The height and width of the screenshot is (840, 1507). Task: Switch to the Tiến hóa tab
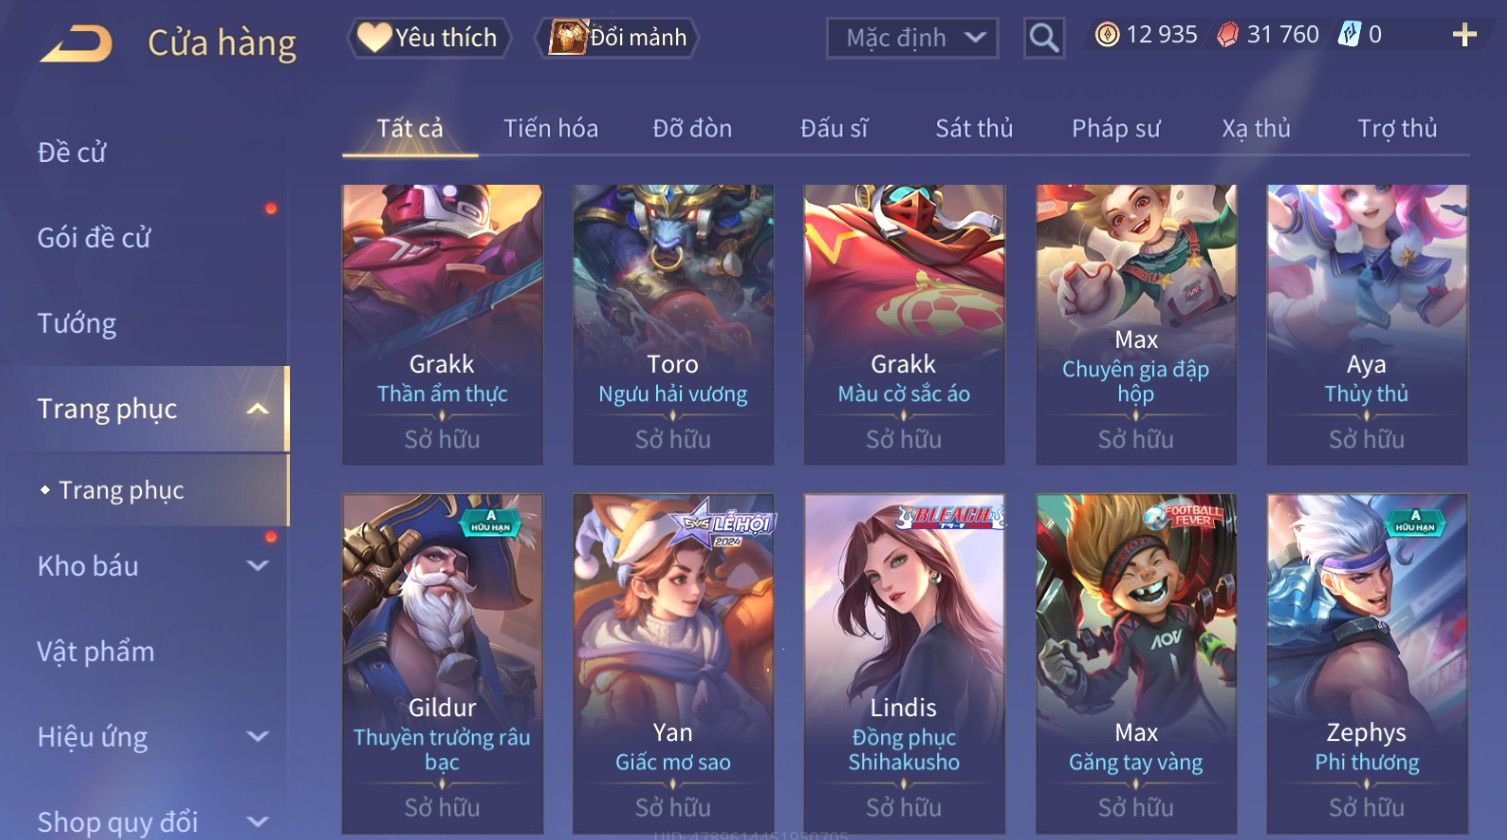(x=551, y=128)
